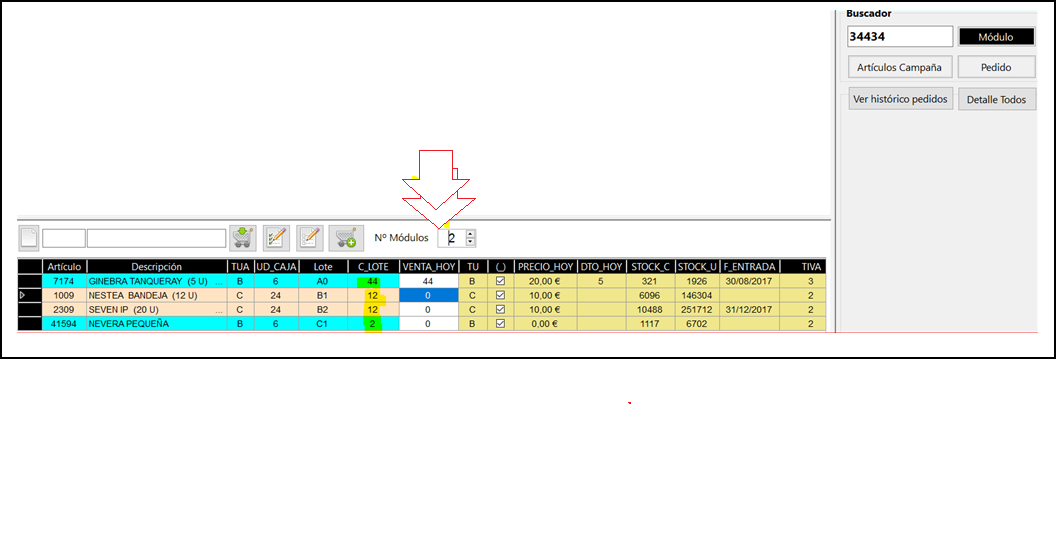
Task: Click stock value 10488
Action: pos(650,309)
